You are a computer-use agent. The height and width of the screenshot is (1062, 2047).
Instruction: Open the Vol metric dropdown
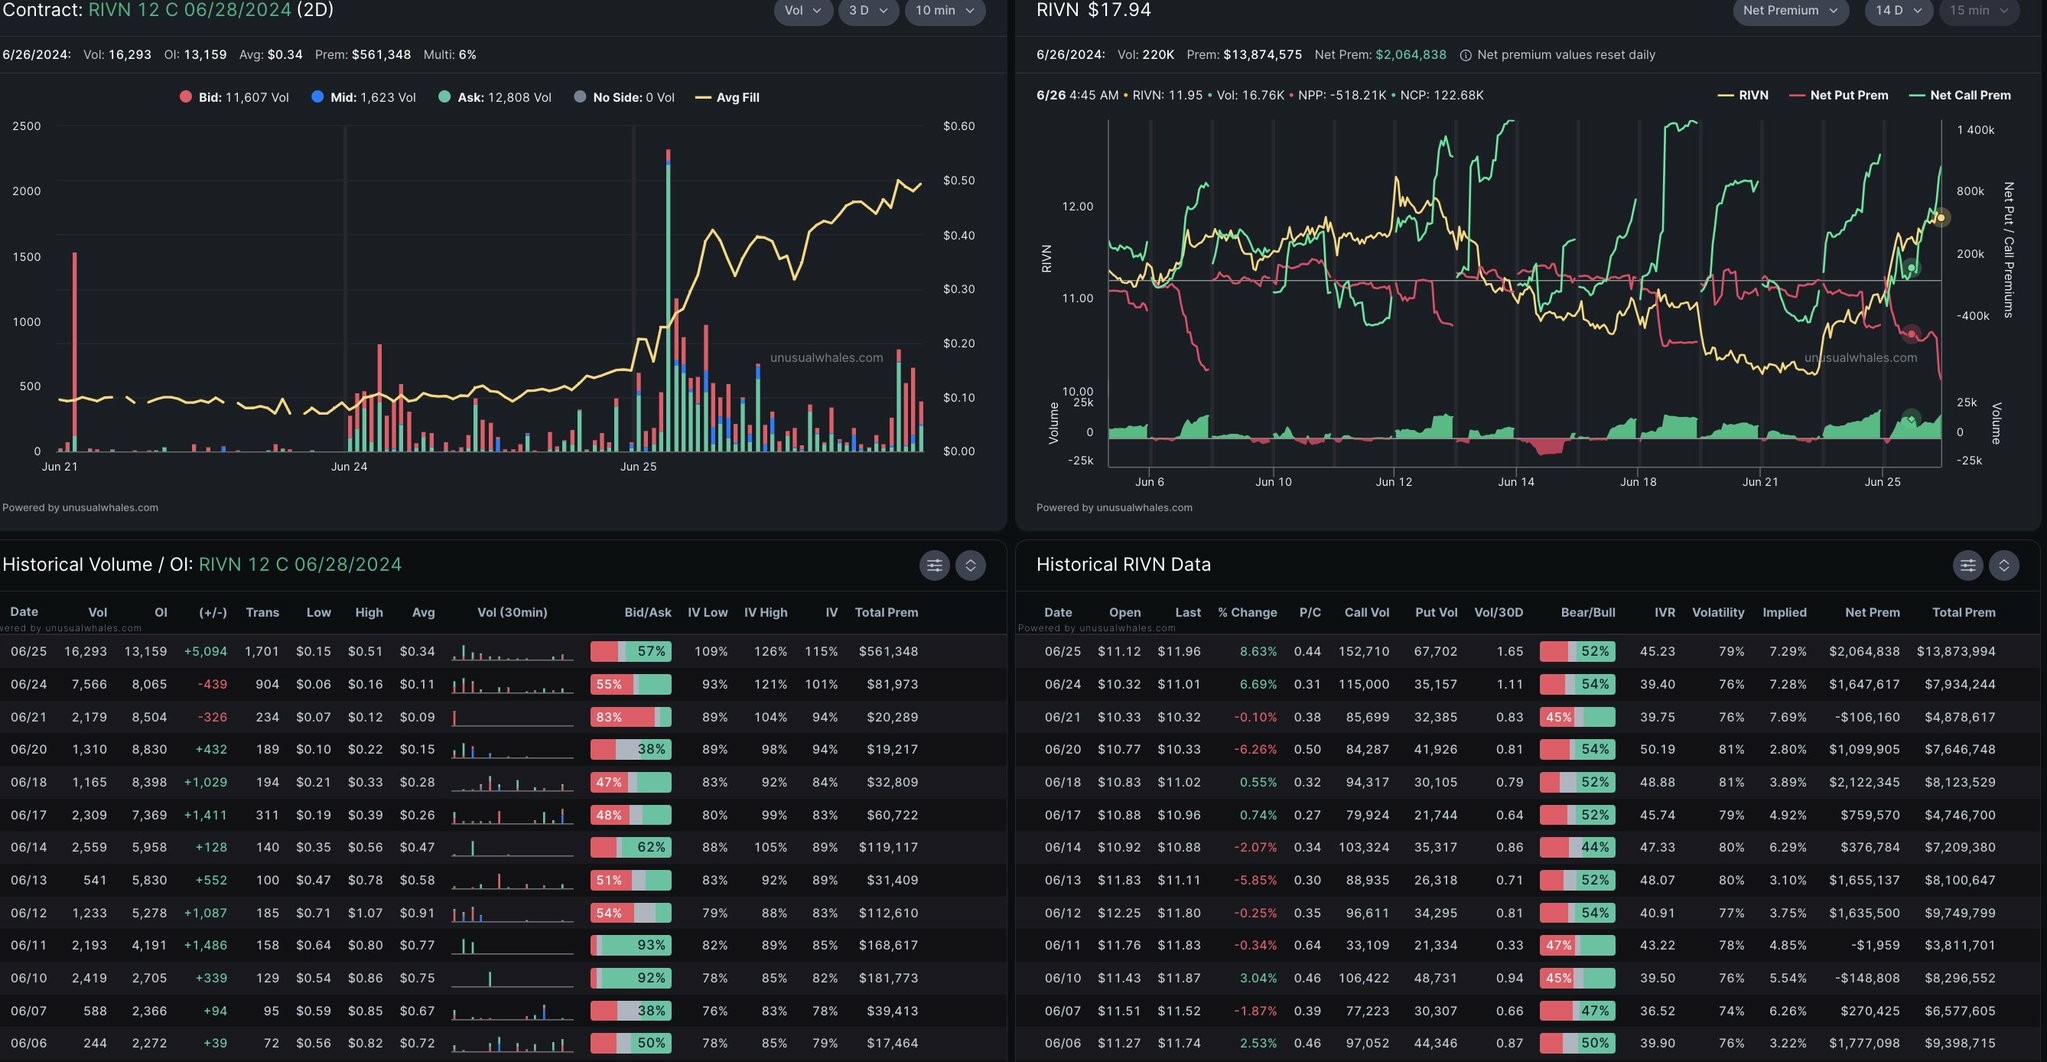pos(803,10)
